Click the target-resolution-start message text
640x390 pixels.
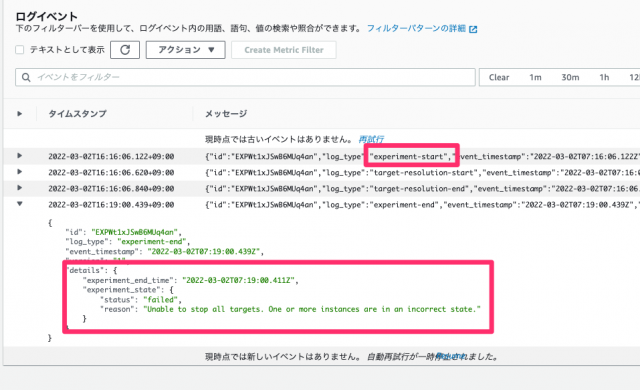(x=422, y=173)
